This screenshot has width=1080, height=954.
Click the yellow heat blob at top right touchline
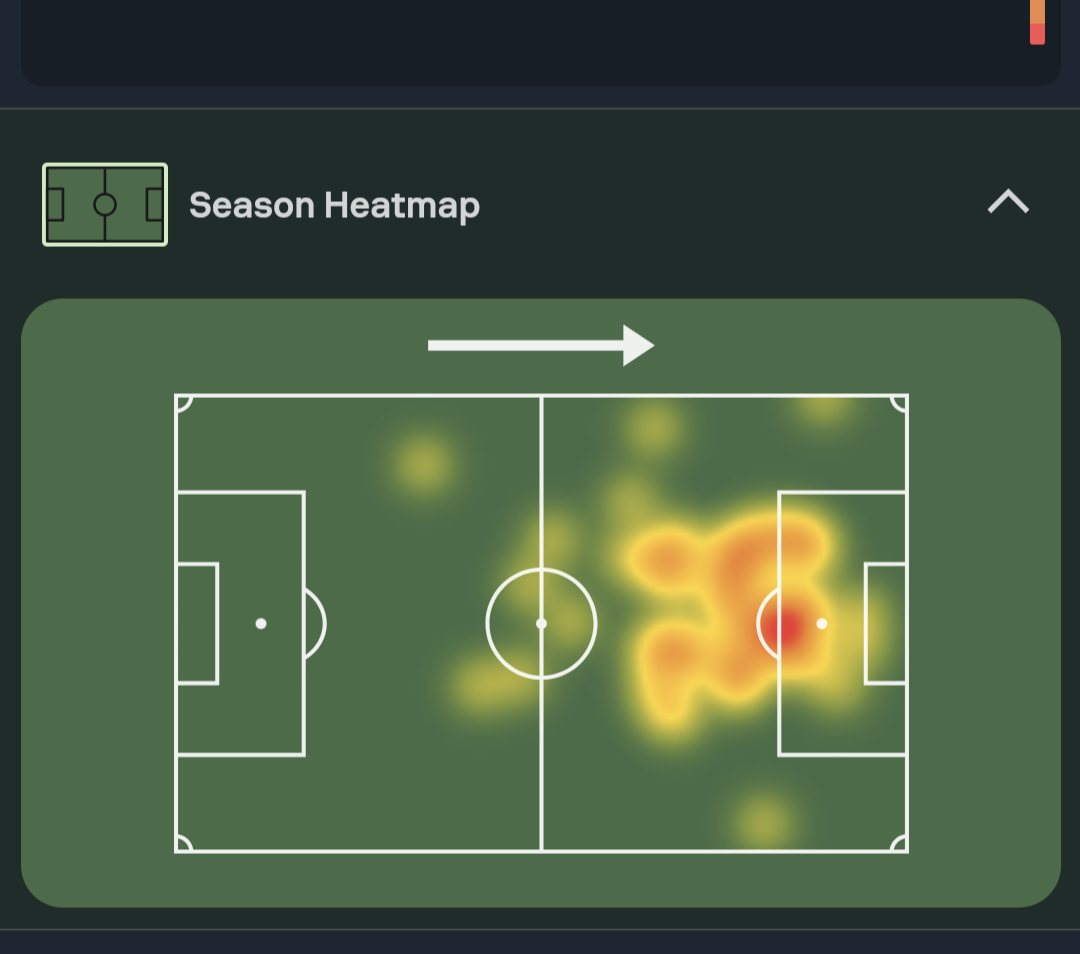point(824,407)
